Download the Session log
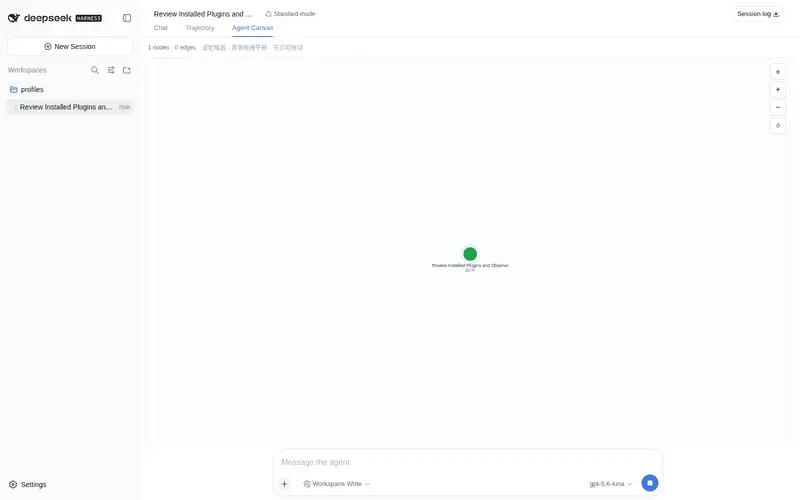Image resolution: width=800 pixels, height=500 pixels. click(758, 14)
